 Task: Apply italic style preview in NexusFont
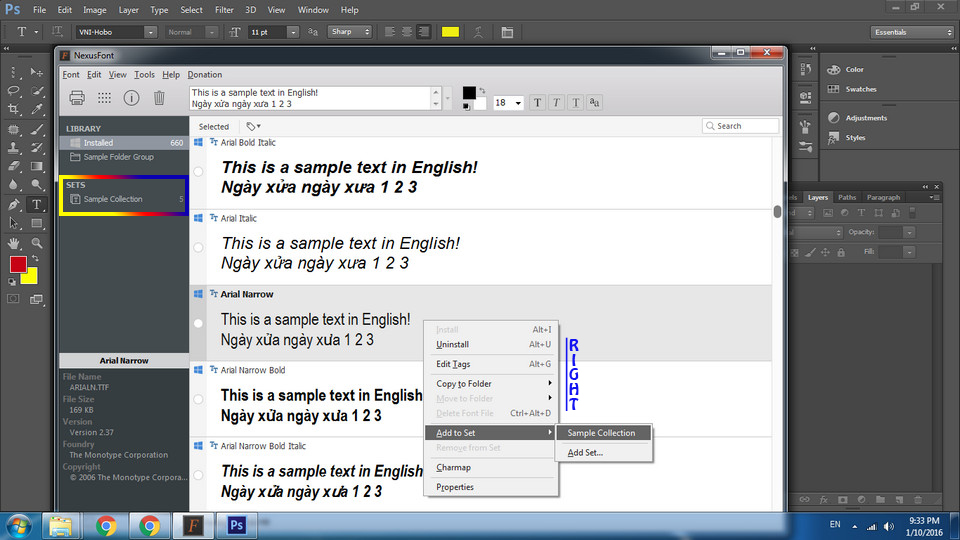[557, 102]
